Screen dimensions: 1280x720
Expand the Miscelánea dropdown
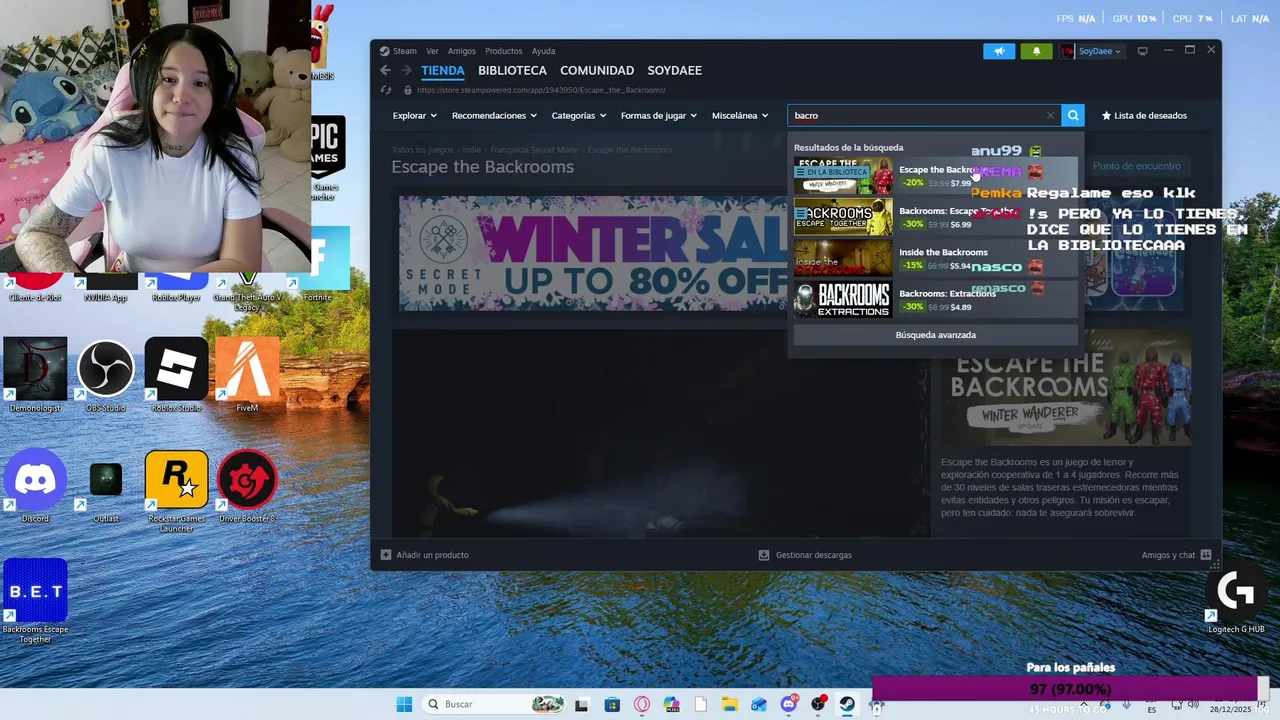coord(740,116)
